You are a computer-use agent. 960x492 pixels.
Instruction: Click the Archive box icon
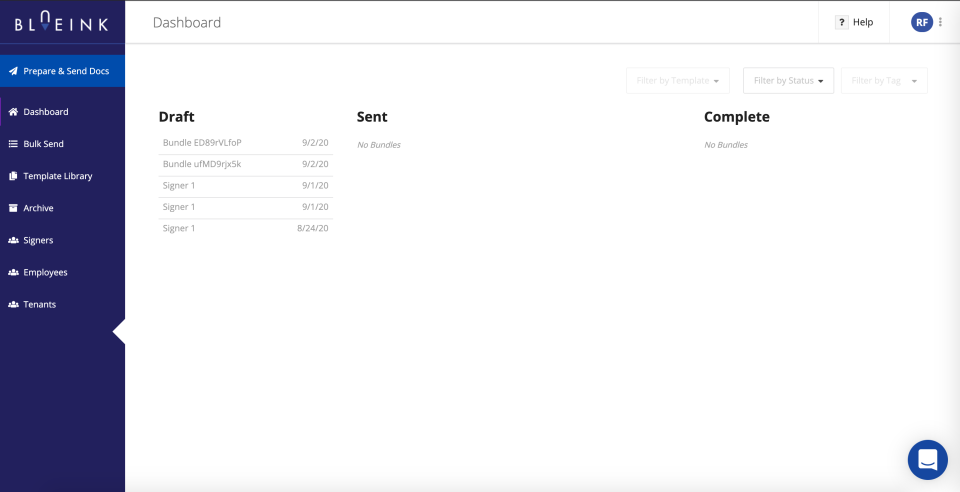(x=13, y=208)
